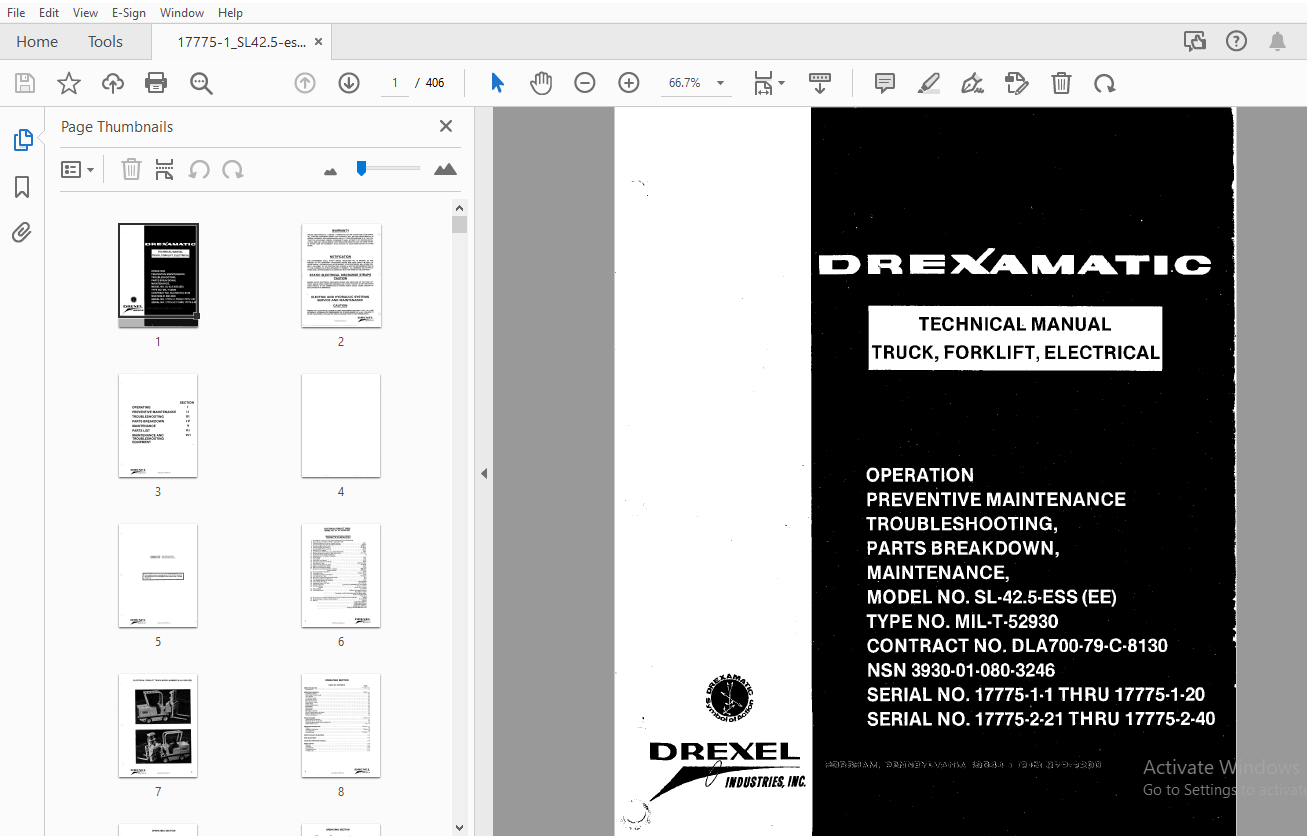
Task: Click the 'TECHNICAL MANUAL' title text
Action: tap(1015, 324)
